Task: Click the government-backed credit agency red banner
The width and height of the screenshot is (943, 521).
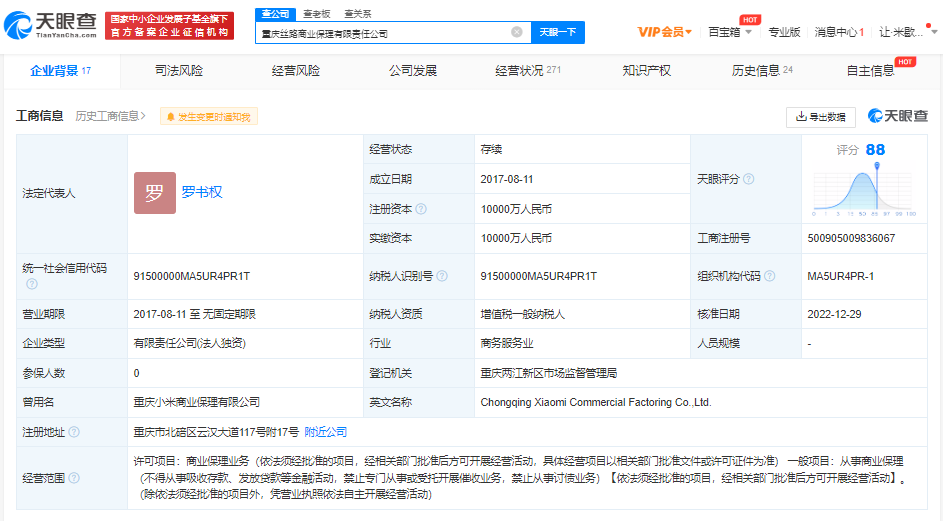Action: pyautogui.click(x=170, y=26)
